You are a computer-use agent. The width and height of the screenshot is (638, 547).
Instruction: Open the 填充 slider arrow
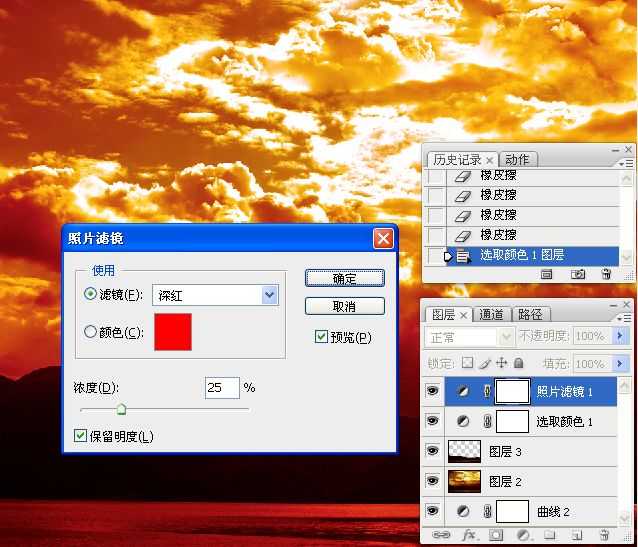tap(620, 363)
